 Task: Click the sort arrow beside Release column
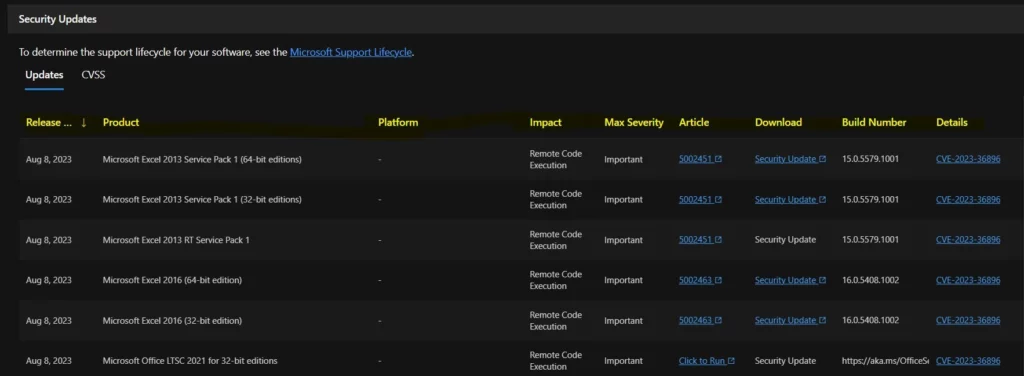coord(84,122)
